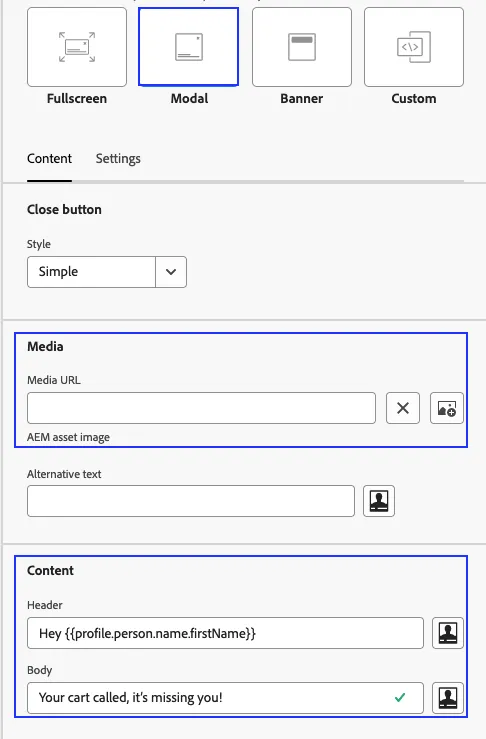Click the Fullscreen label text
486x739 pixels.
pos(77,99)
